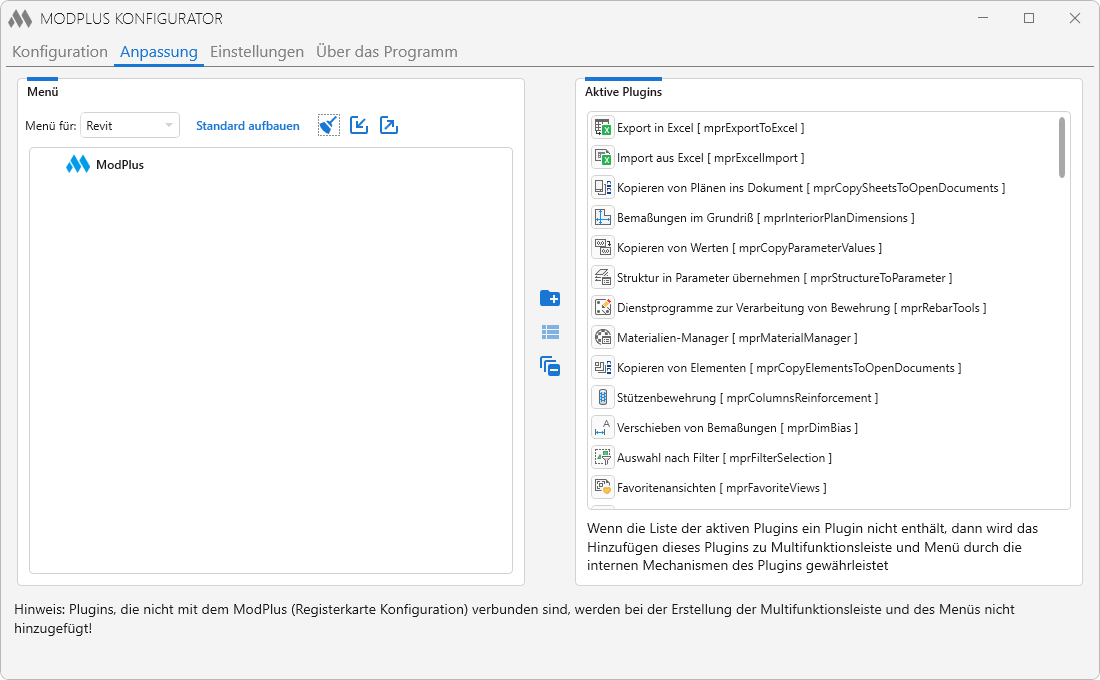The width and height of the screenshot is (1100, 680).
Task: Click the import menu arrow icon
Action: tap(358, 126)
